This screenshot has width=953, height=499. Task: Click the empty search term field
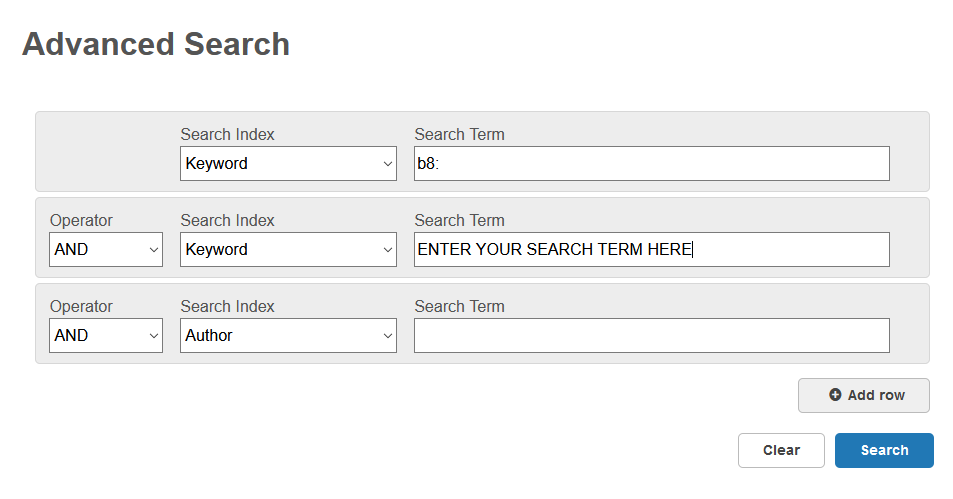pyautogui.click(x=651, y=336)
